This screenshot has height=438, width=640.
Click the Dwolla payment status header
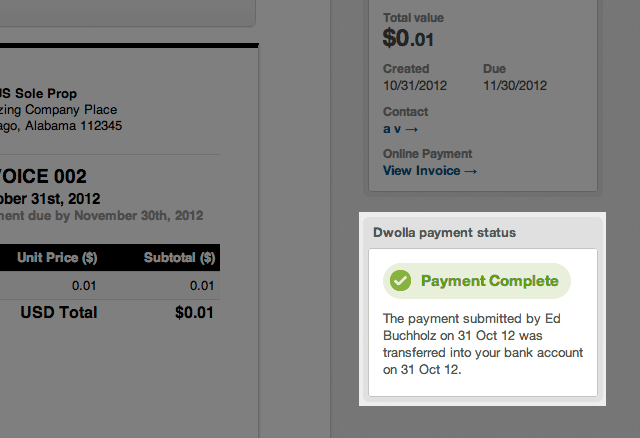coord(444,233)
